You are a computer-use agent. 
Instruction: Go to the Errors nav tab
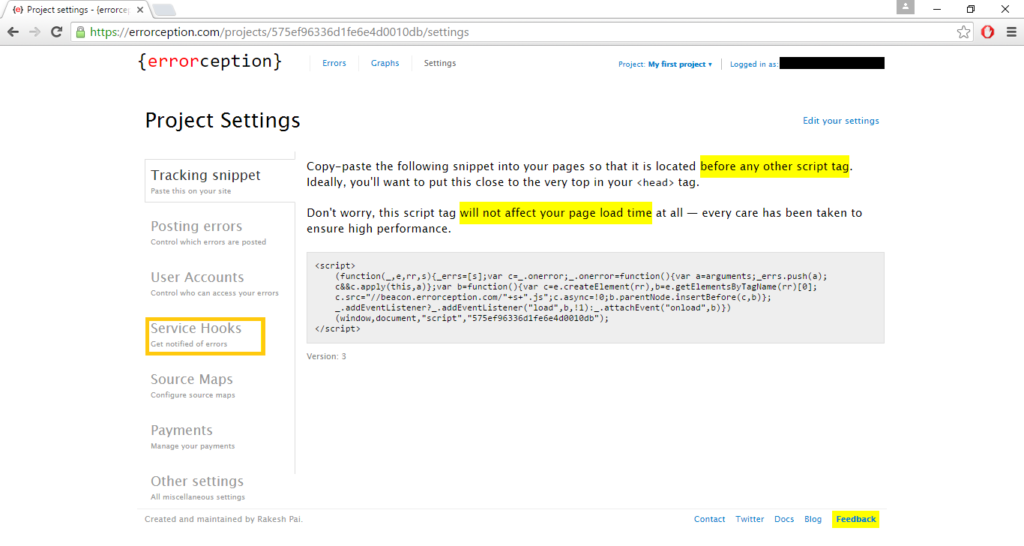(x=334, y=63)
